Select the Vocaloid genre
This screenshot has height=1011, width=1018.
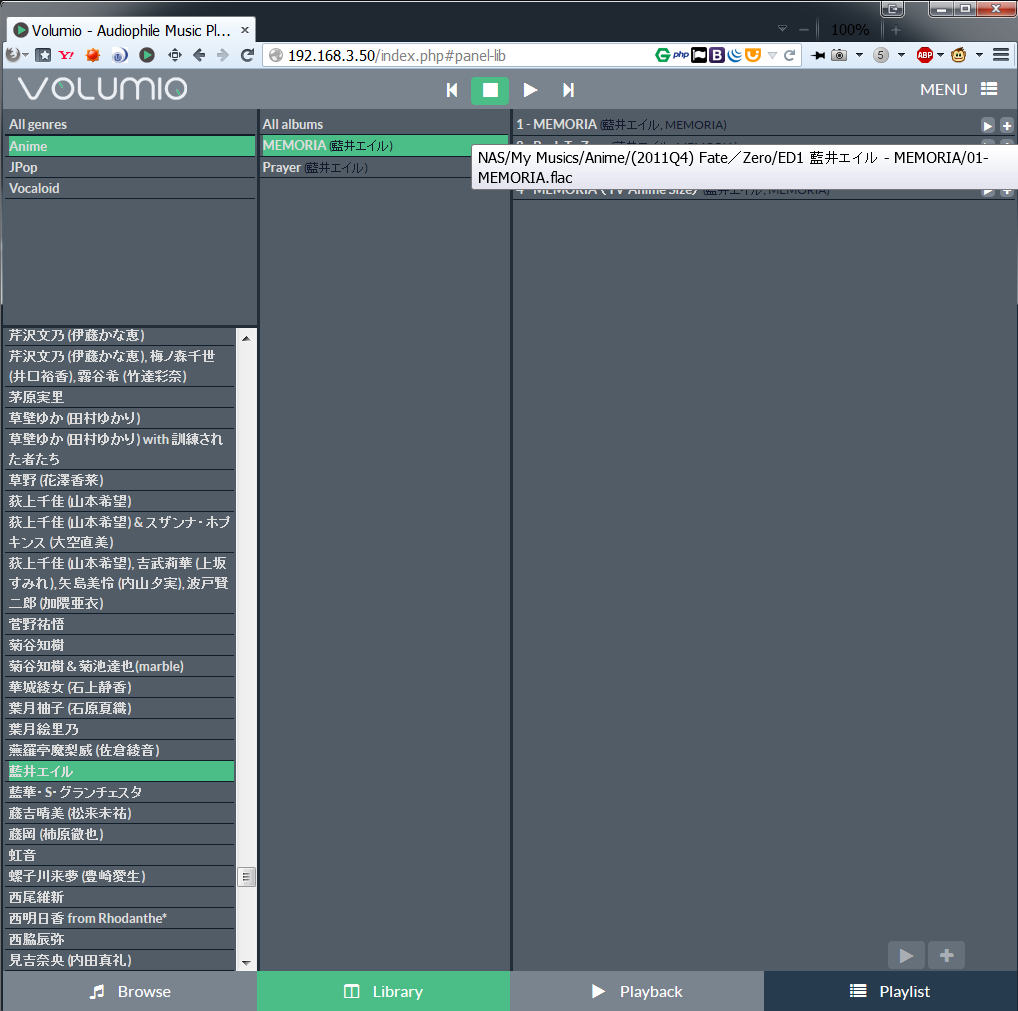click(130, 188)
